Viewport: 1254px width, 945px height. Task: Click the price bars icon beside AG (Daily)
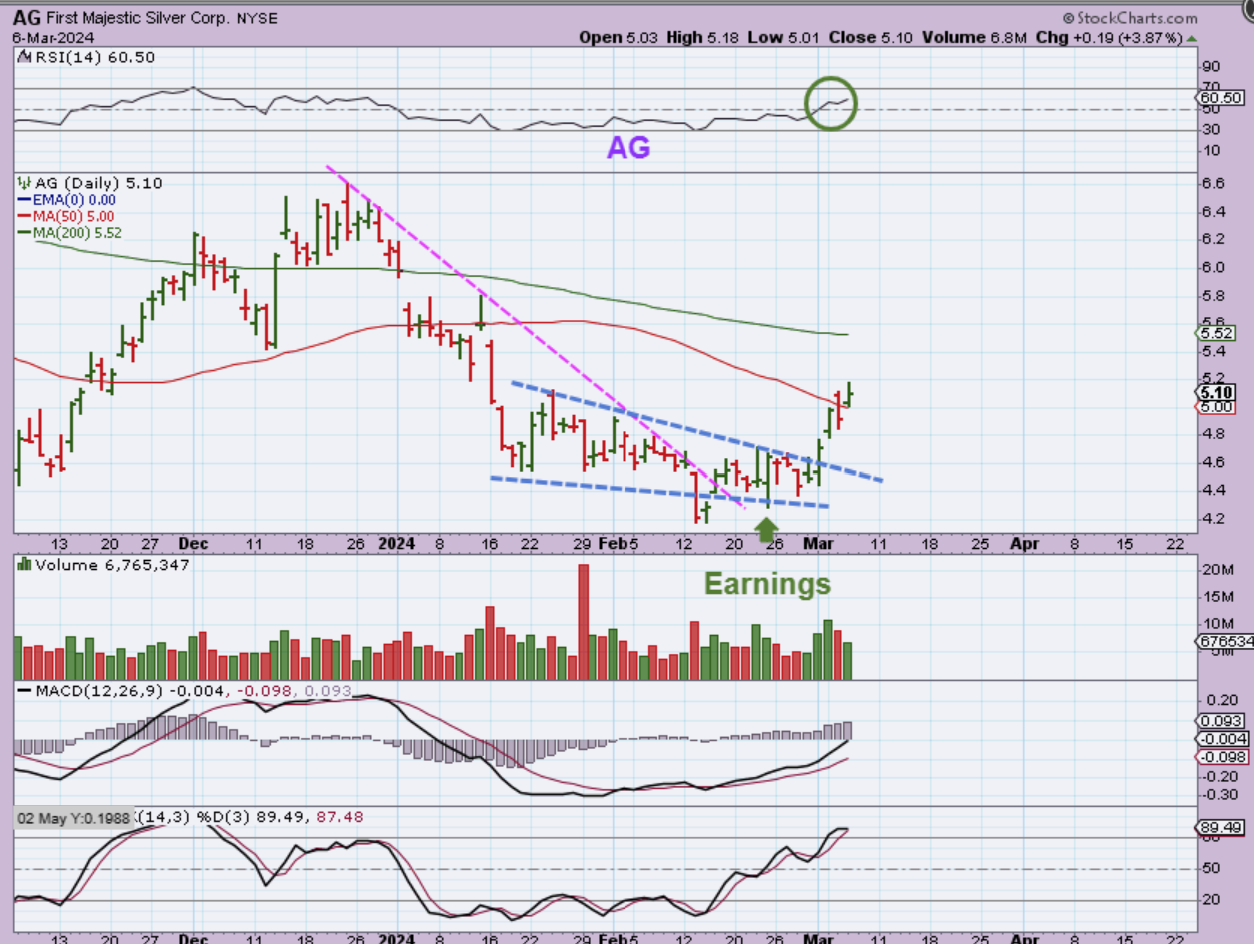pos(24,183)
